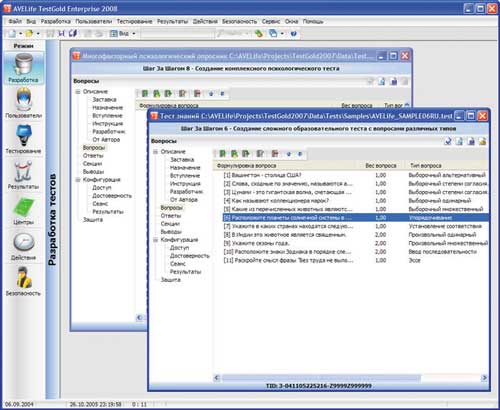Screen dimensions: 500x410
Task: Select question 11 about фразы in list
Action: (289, 260)
